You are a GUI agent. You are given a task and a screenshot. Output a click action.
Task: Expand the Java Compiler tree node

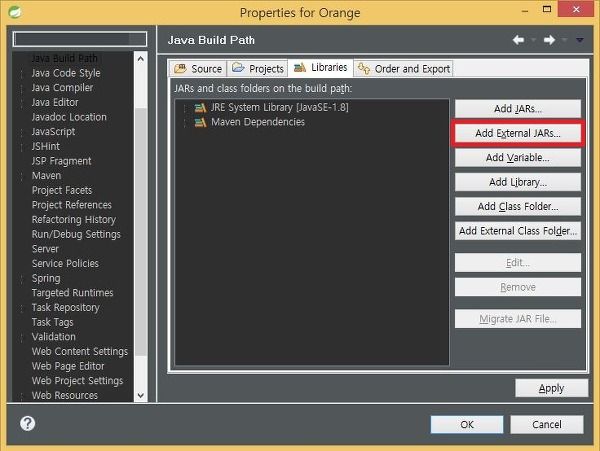(22, 88)
